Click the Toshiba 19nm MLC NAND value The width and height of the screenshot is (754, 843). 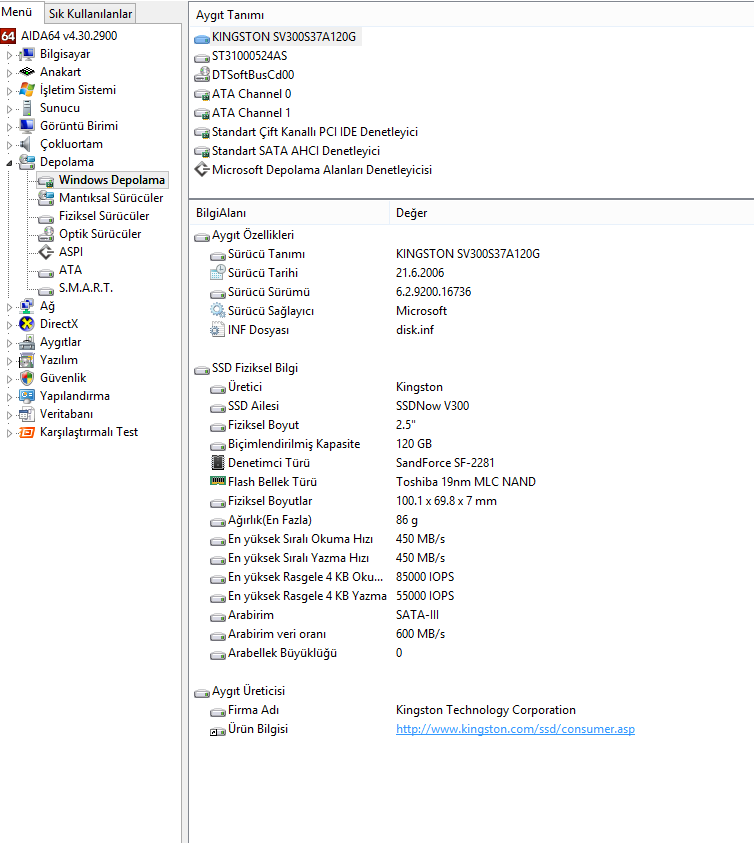466,482
